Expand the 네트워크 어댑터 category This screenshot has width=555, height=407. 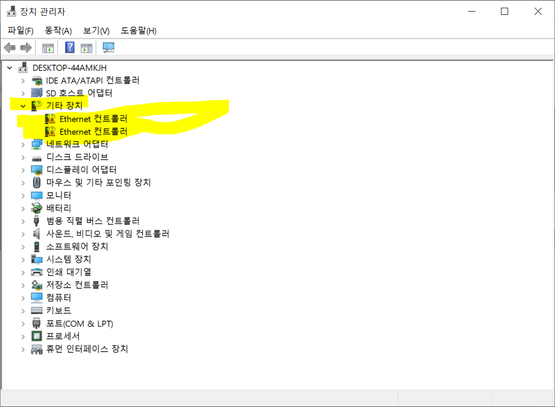click(x=23, y=144)
